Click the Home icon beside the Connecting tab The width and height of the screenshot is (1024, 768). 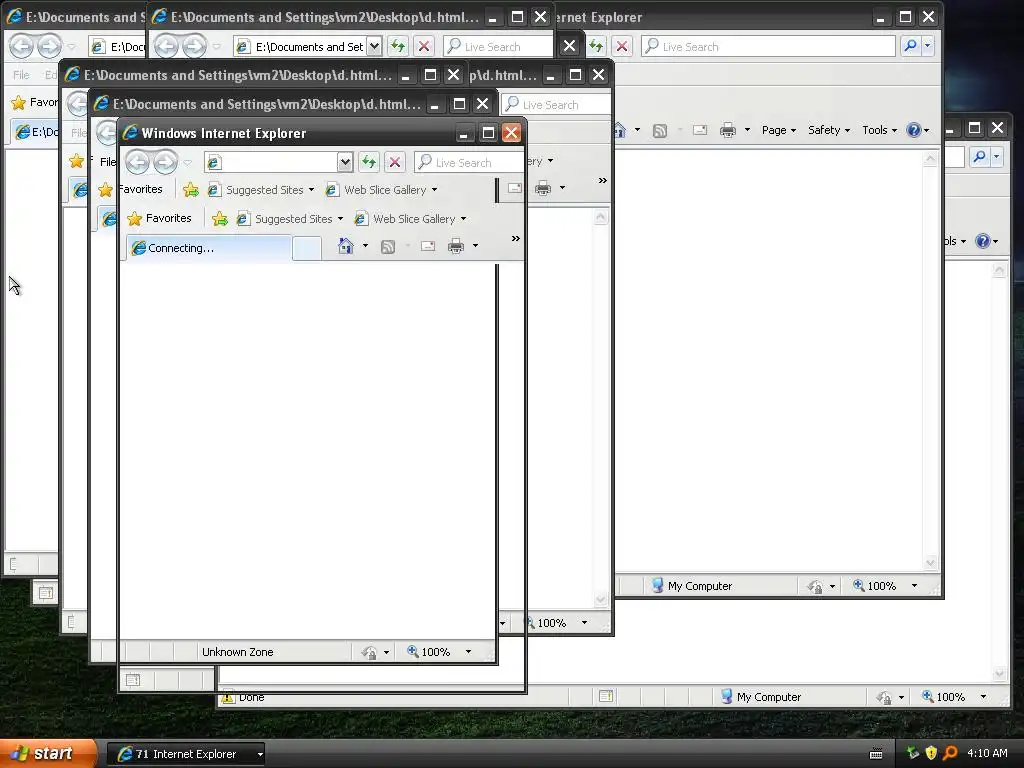click(345, 246)
